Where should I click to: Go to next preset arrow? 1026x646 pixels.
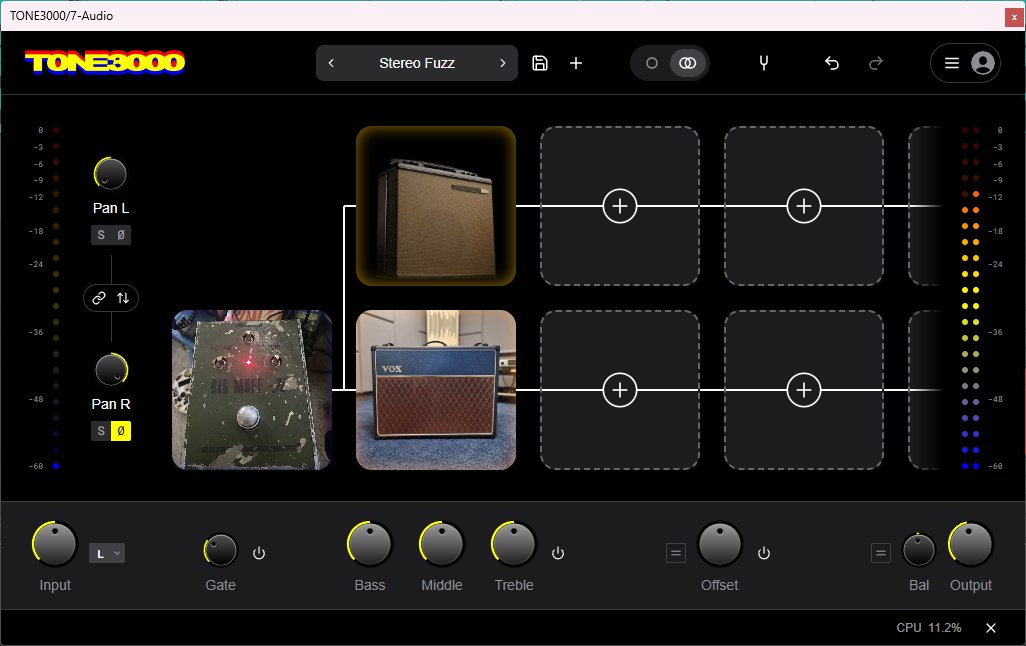click(503, 63)
